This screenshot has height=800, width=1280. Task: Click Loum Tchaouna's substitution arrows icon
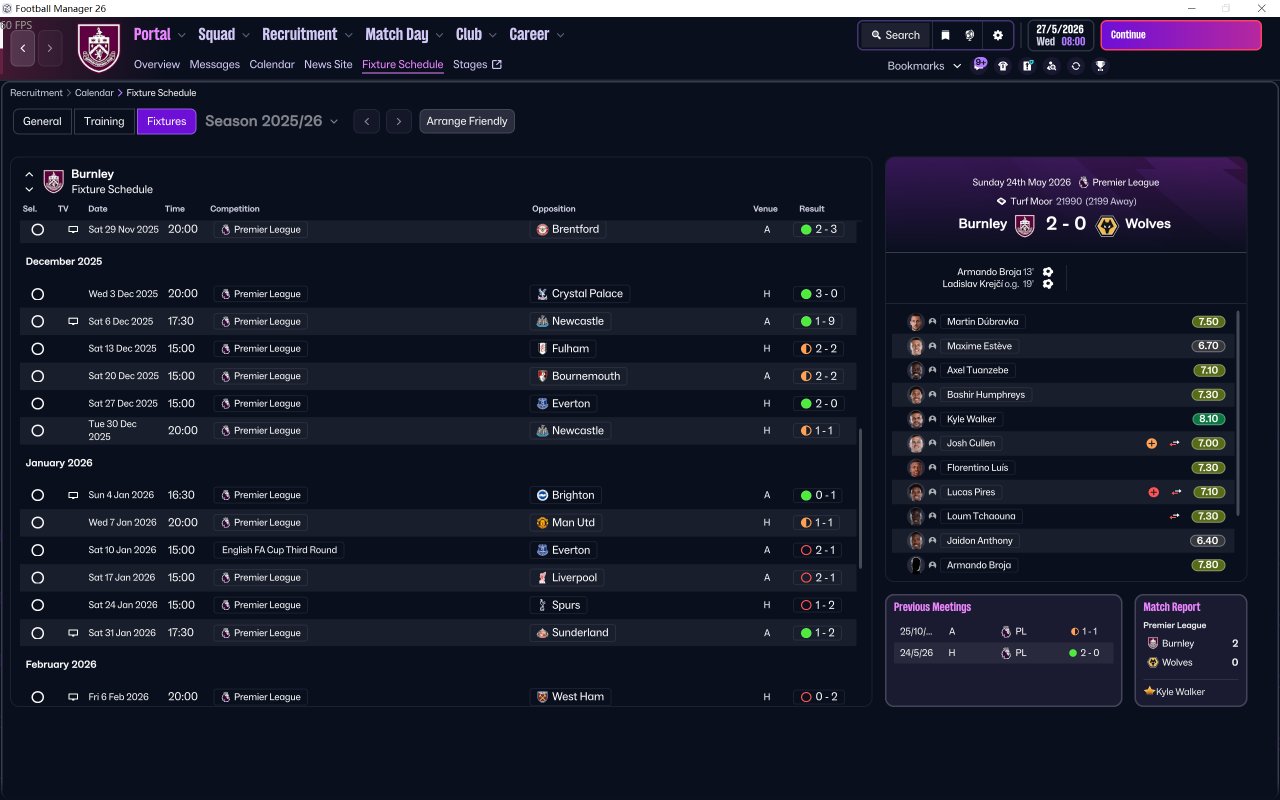coord(1176,516)
